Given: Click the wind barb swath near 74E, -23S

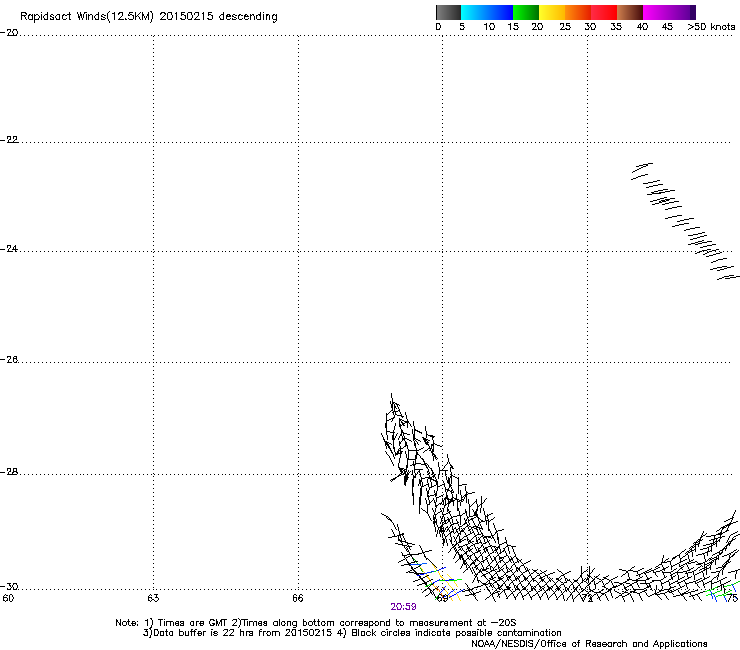Looking at the screenshot, I should pos(685,221).
